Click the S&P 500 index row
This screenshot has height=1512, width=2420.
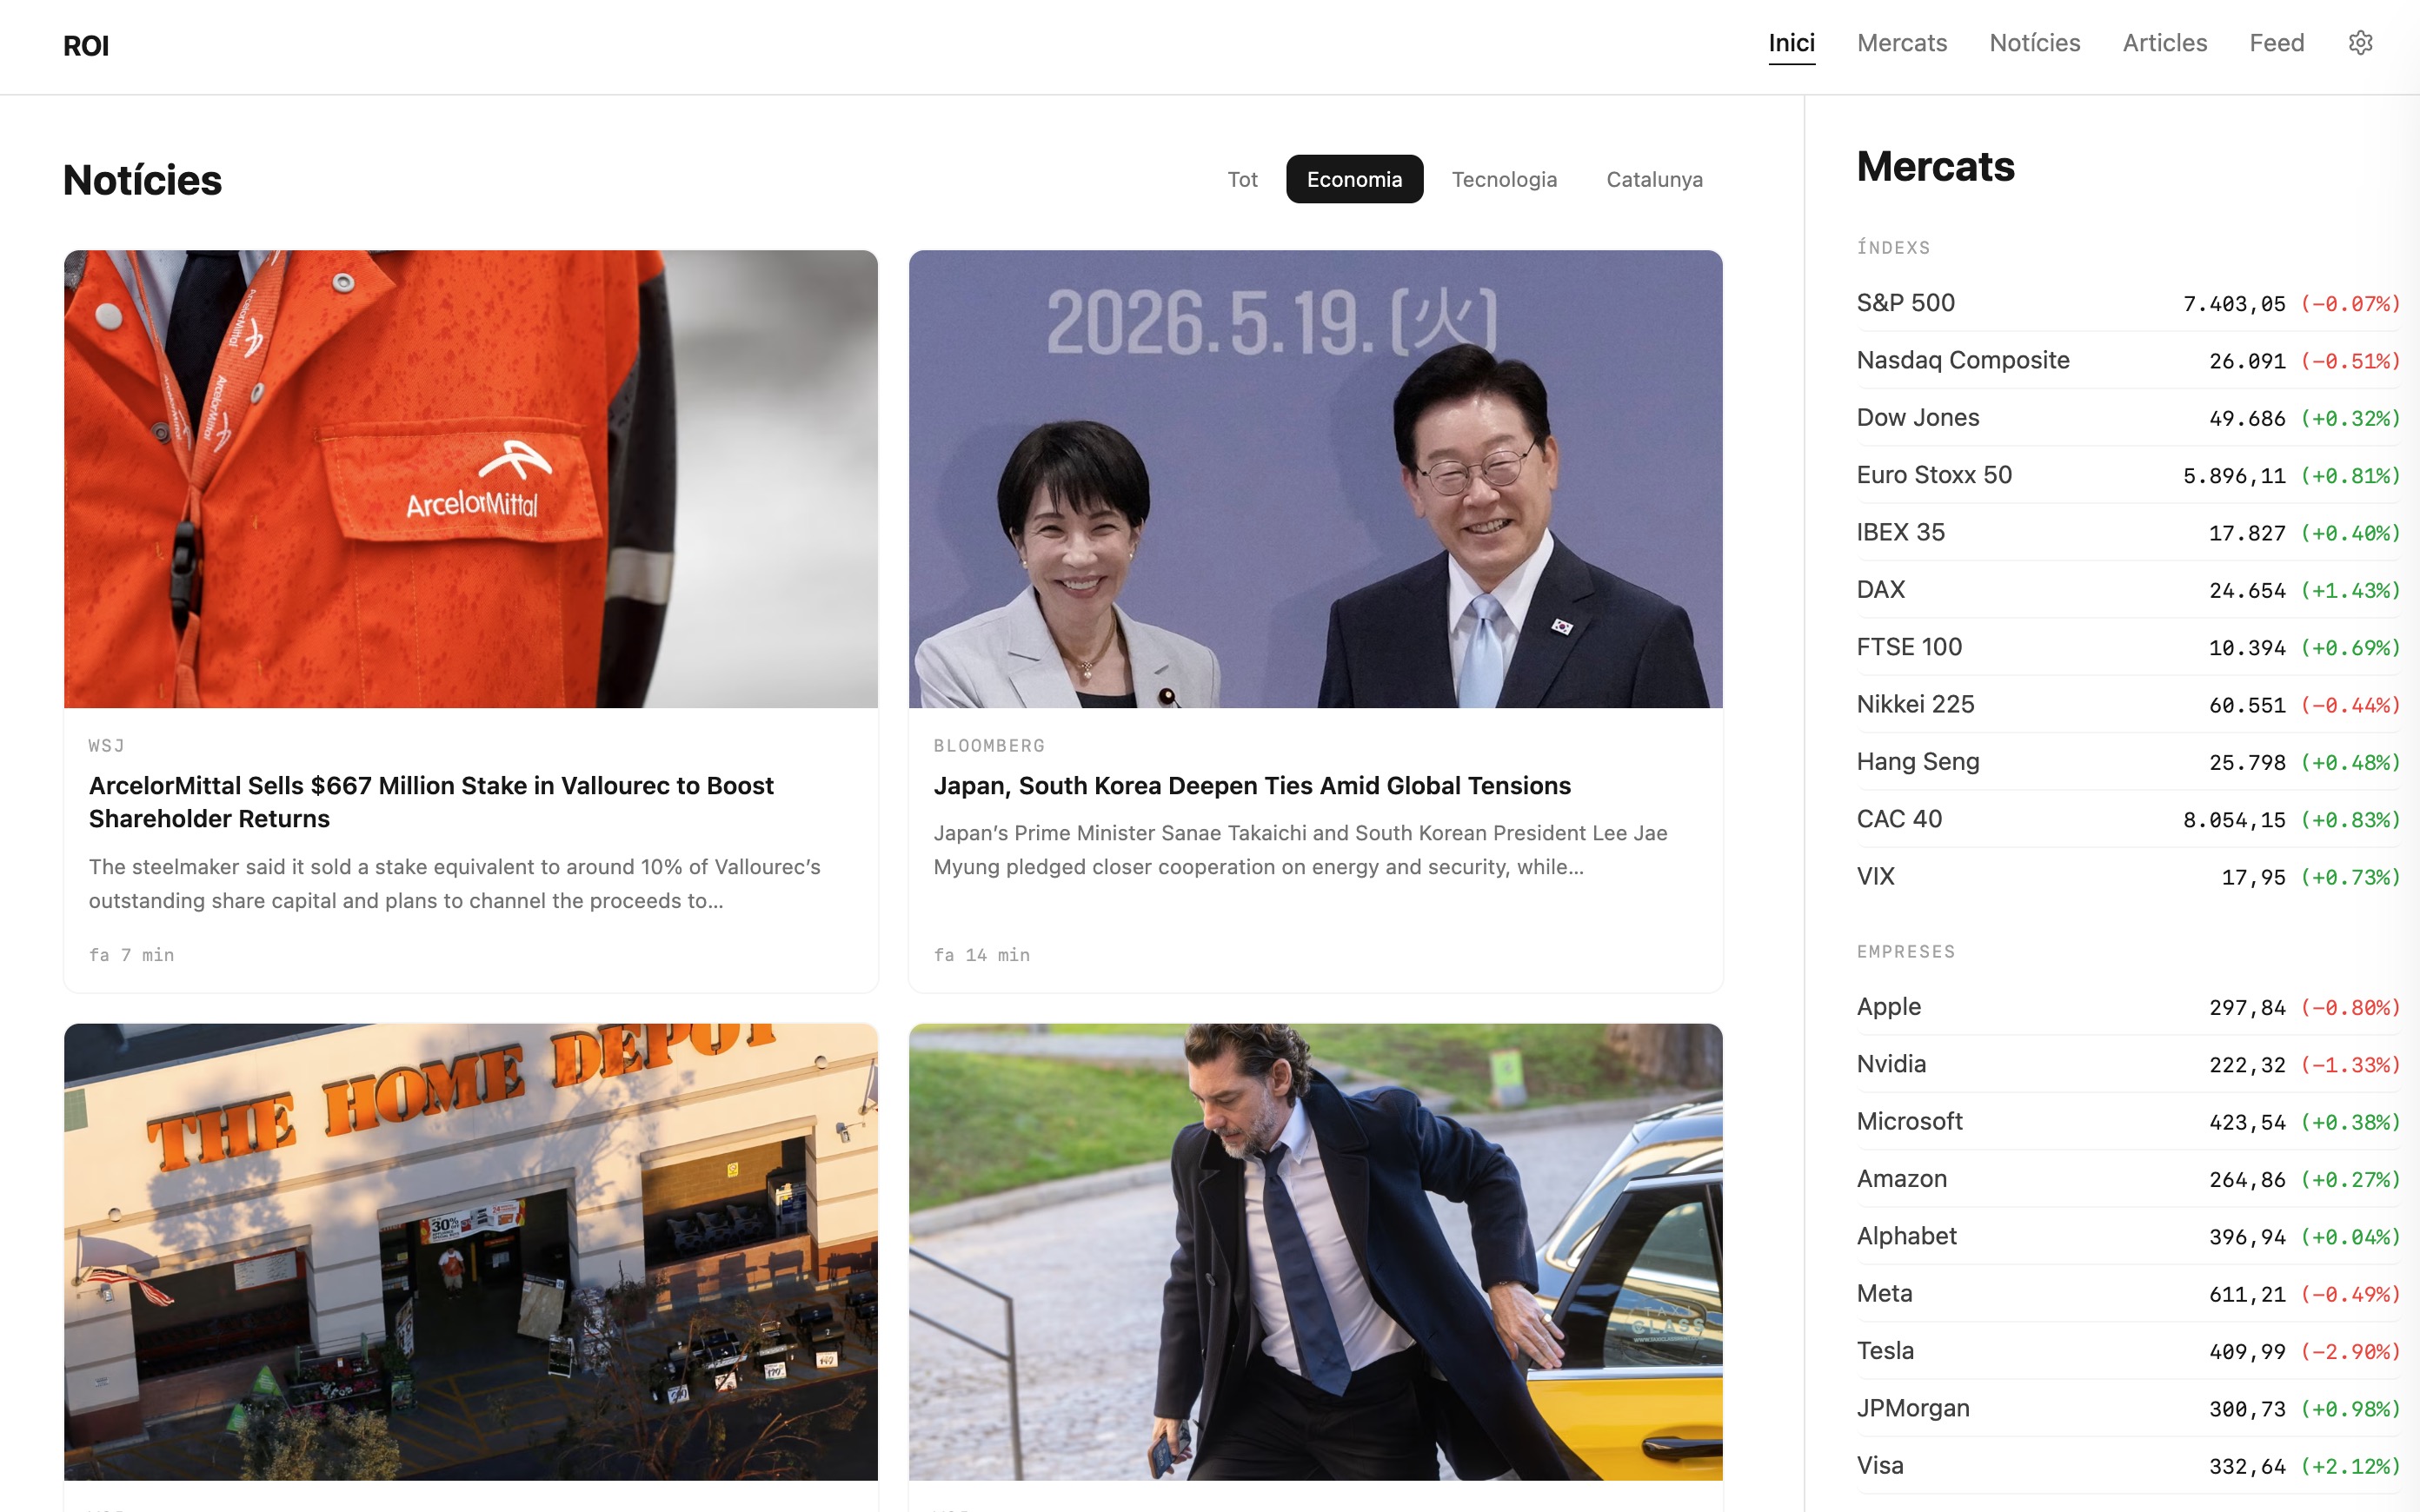[x=2128, y=303]
